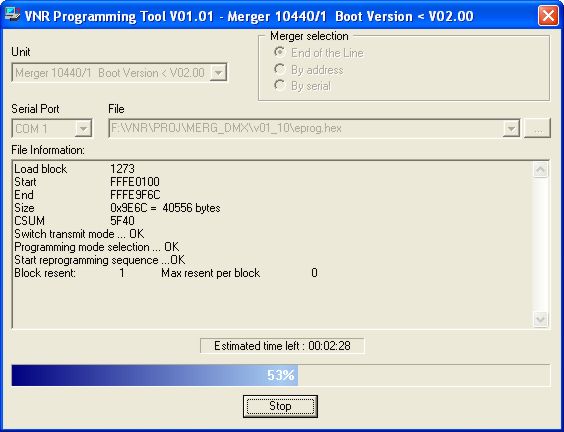This screenshot has width=564, height=432.
Task: Click the 53% progress bar
Action: (x=281, y=375)
